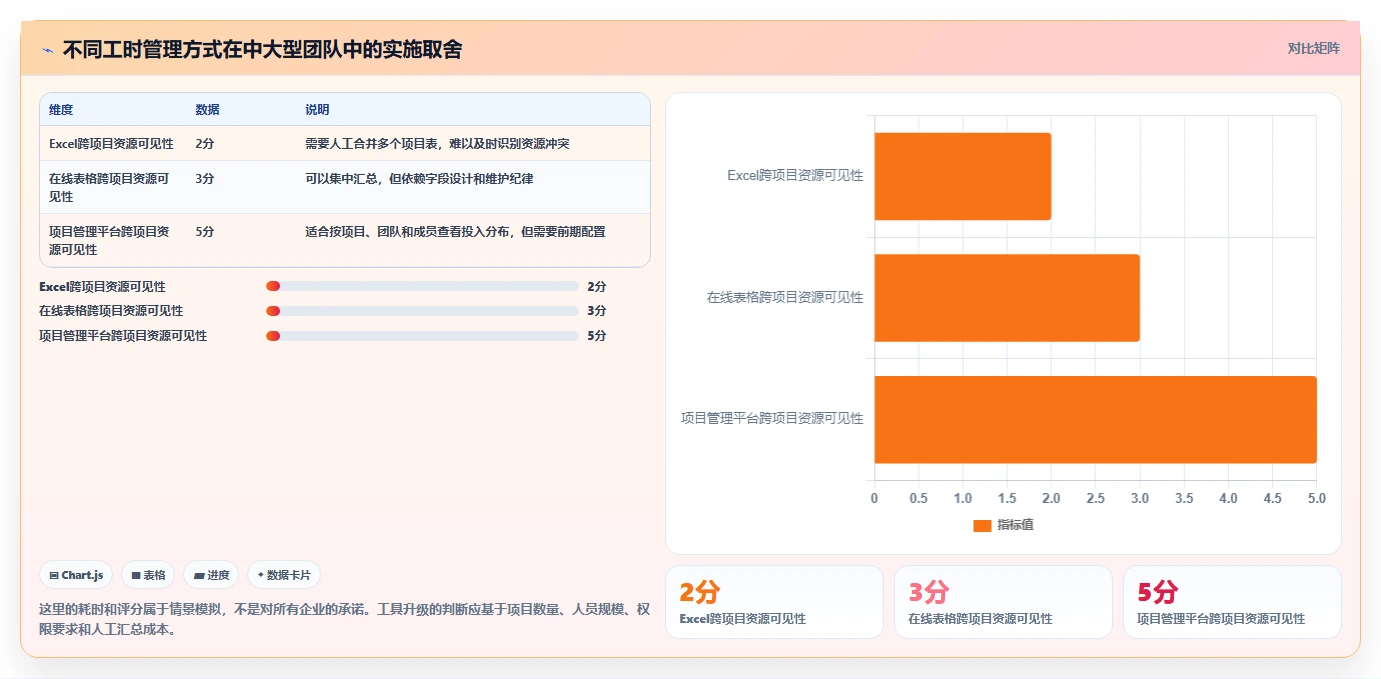Select the 表格 tag chip
This screenshot has width=1381, height=679.
(x=148, y=575)
